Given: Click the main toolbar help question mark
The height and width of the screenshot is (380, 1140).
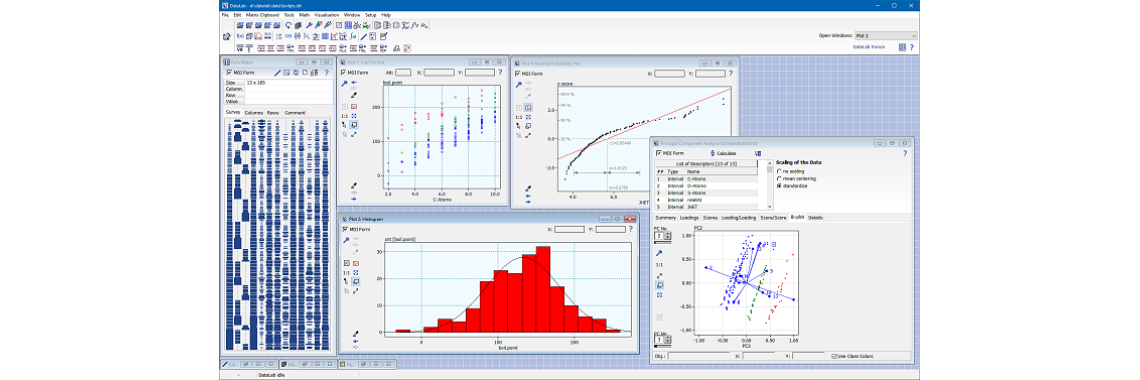Looking at the screenshot, I should tap(912, 47).
